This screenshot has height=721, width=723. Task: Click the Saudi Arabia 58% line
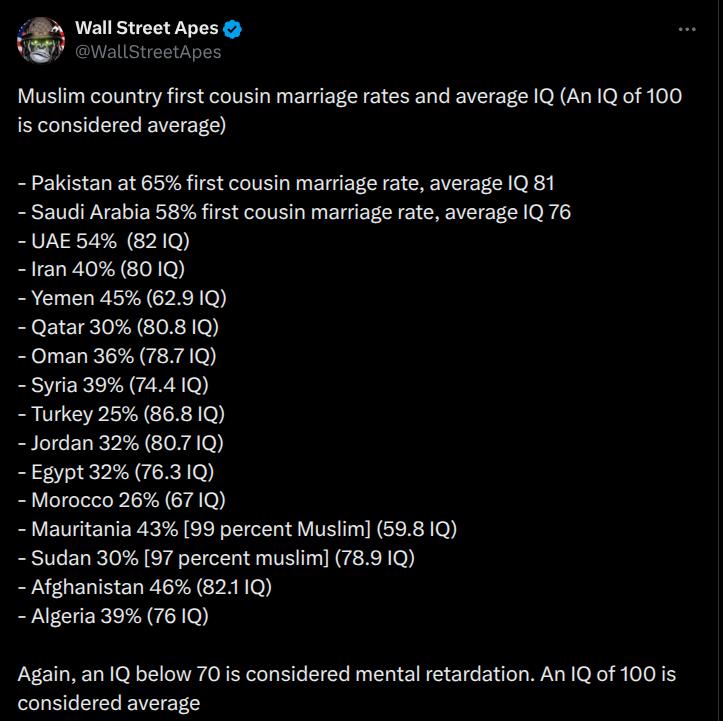tap(294, 212)
